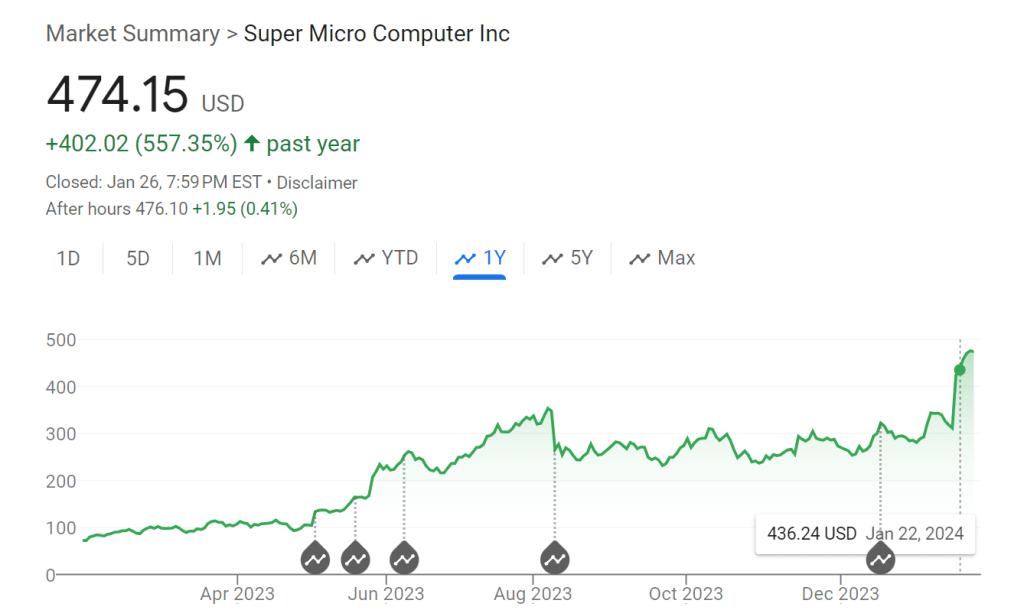Click the event marker near Dec 2023
1024x610 pixels.
[x=880, y=559]
